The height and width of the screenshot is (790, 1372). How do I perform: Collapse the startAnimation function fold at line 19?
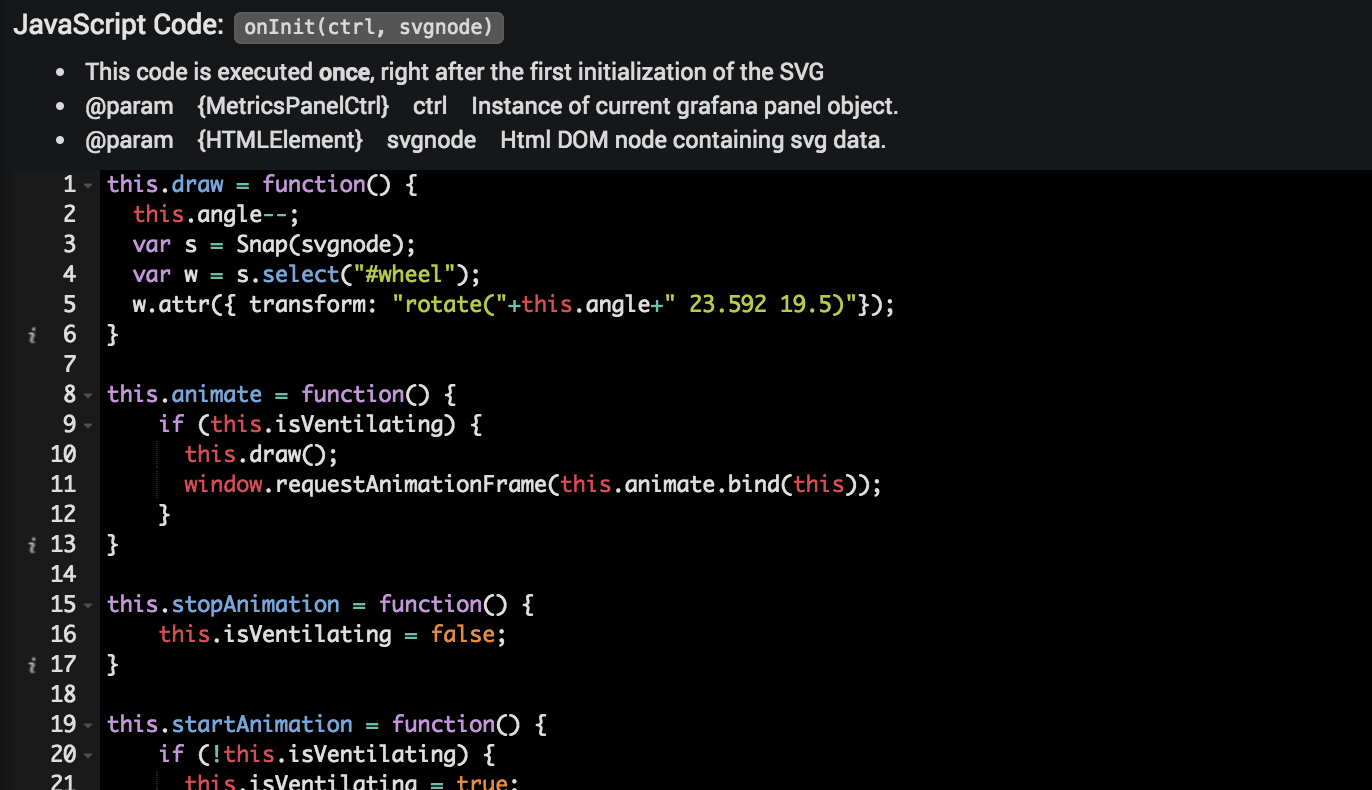pos(88,725)
